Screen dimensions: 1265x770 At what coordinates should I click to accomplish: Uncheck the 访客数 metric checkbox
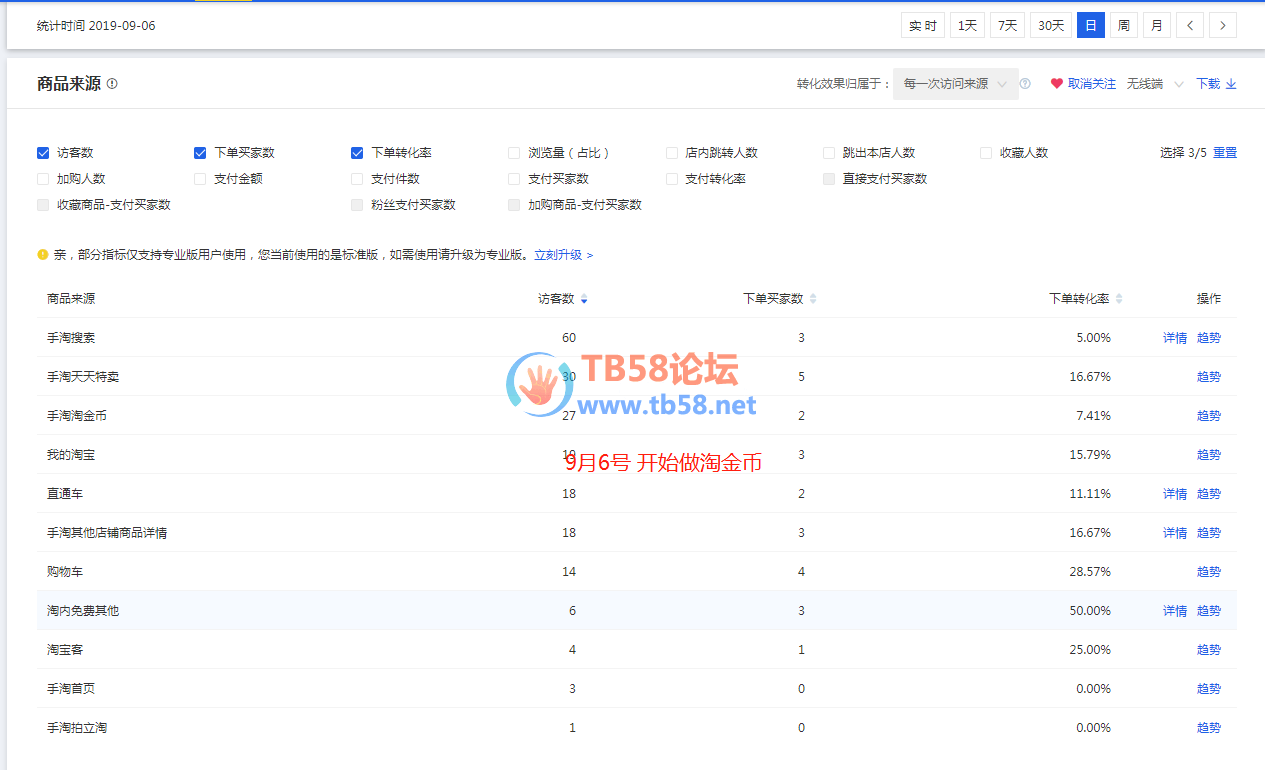[43, 153]
